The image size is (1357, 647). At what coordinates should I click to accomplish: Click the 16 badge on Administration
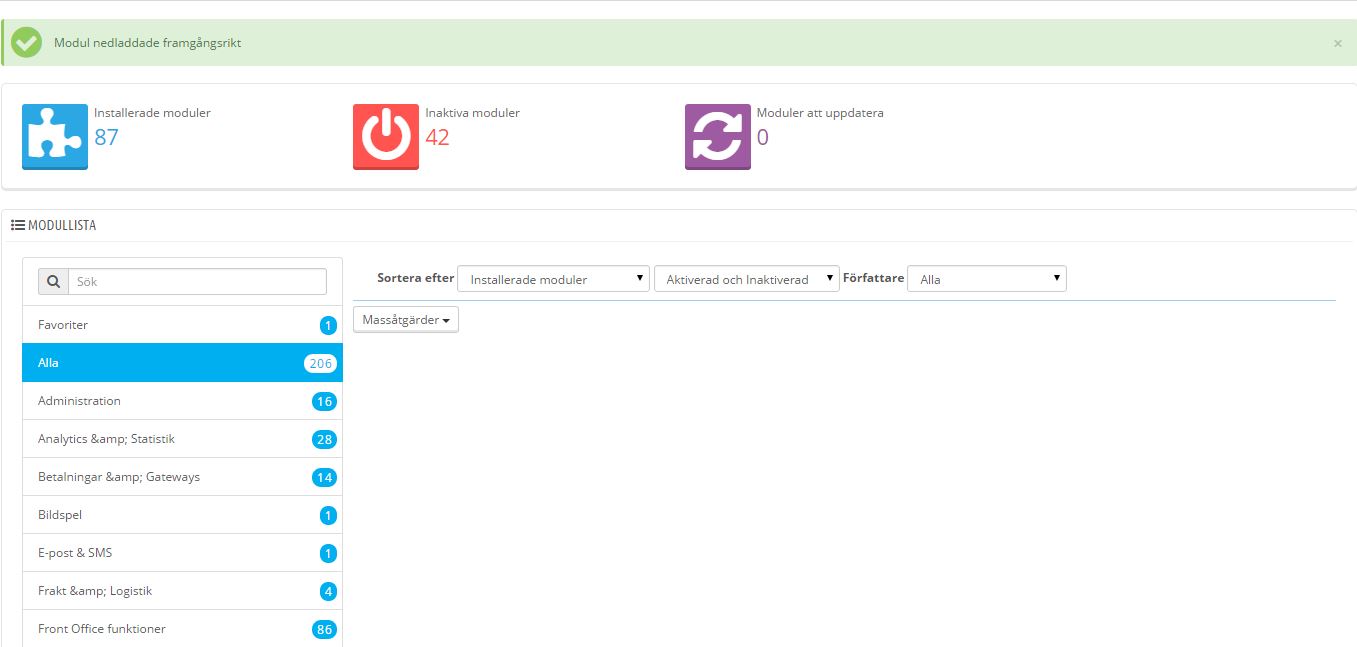coord(324,402)
